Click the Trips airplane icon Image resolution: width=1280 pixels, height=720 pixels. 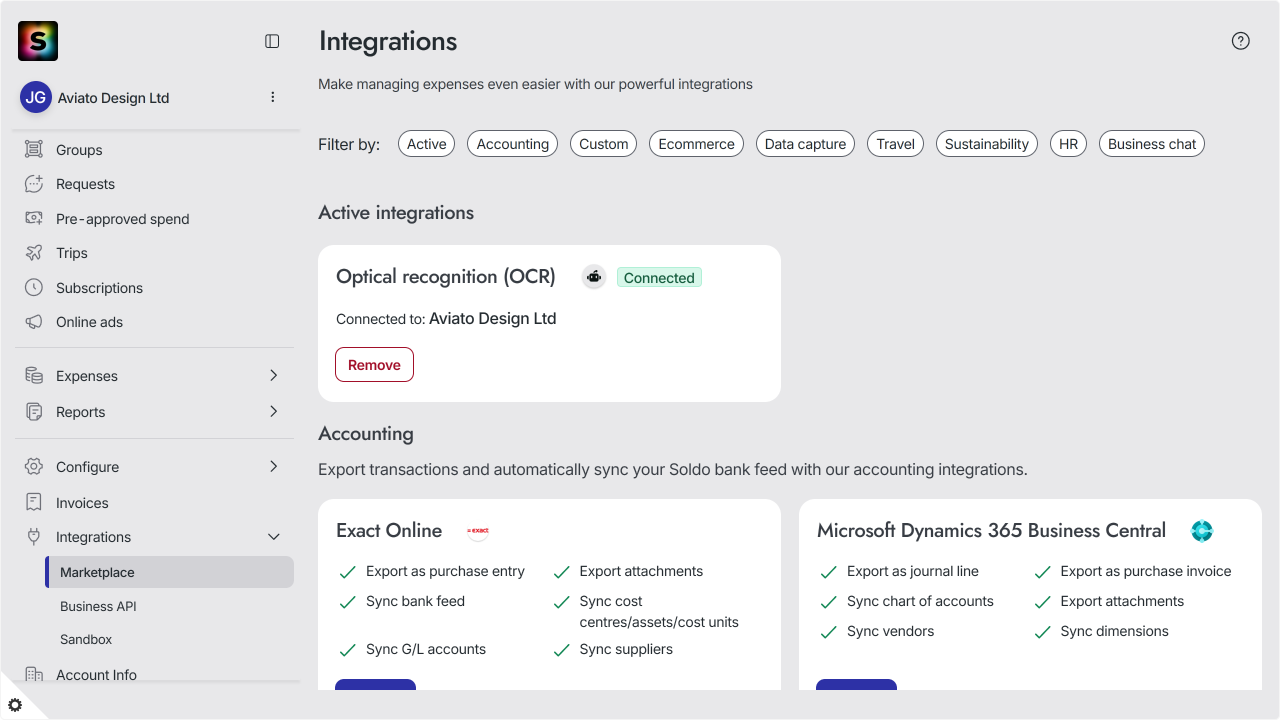pyautogui.click(x=34, y=253)
